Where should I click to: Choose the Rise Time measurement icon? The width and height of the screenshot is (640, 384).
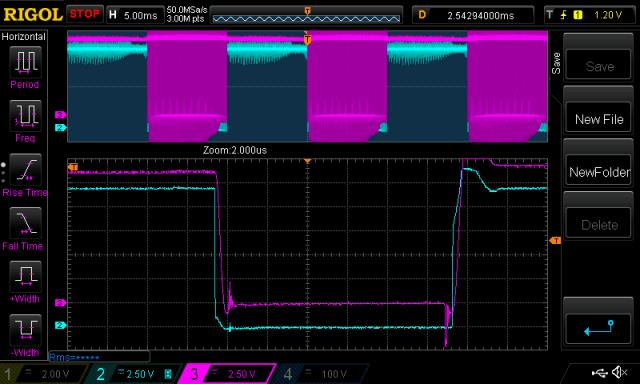pos(25,169)
